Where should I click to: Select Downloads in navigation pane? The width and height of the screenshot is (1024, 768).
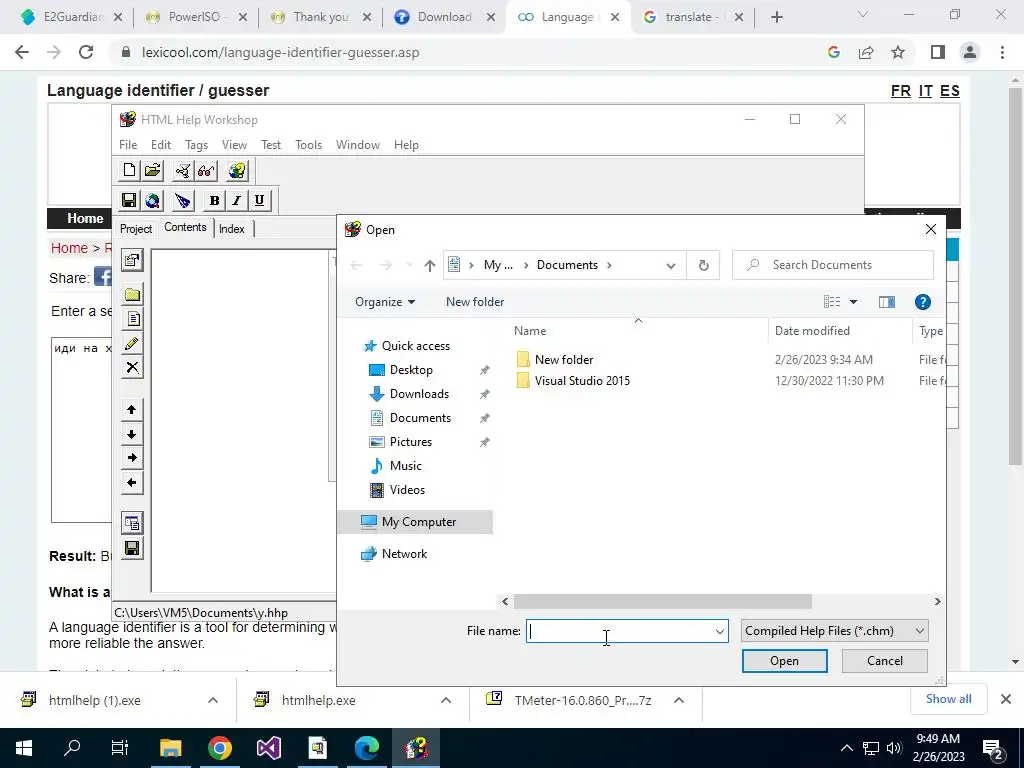[419, 394]
